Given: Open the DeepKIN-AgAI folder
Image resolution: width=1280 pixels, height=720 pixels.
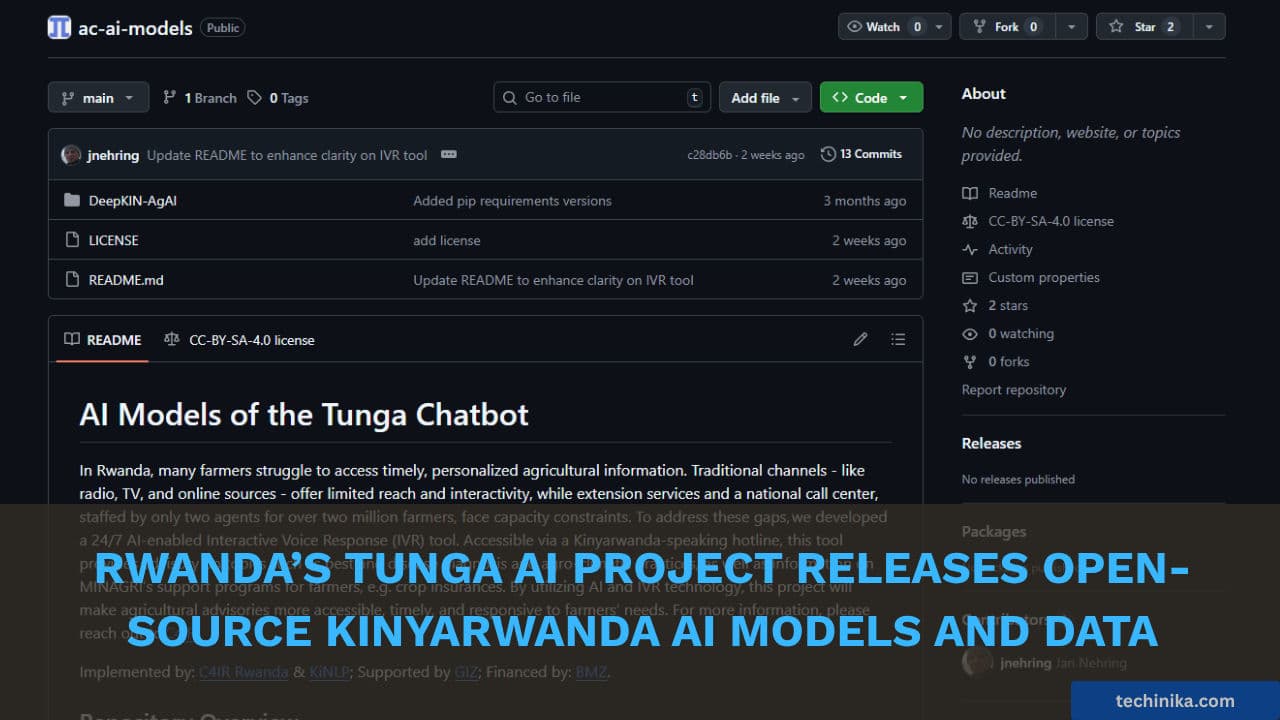Looking at the screenshot, I should pos(133,201).
